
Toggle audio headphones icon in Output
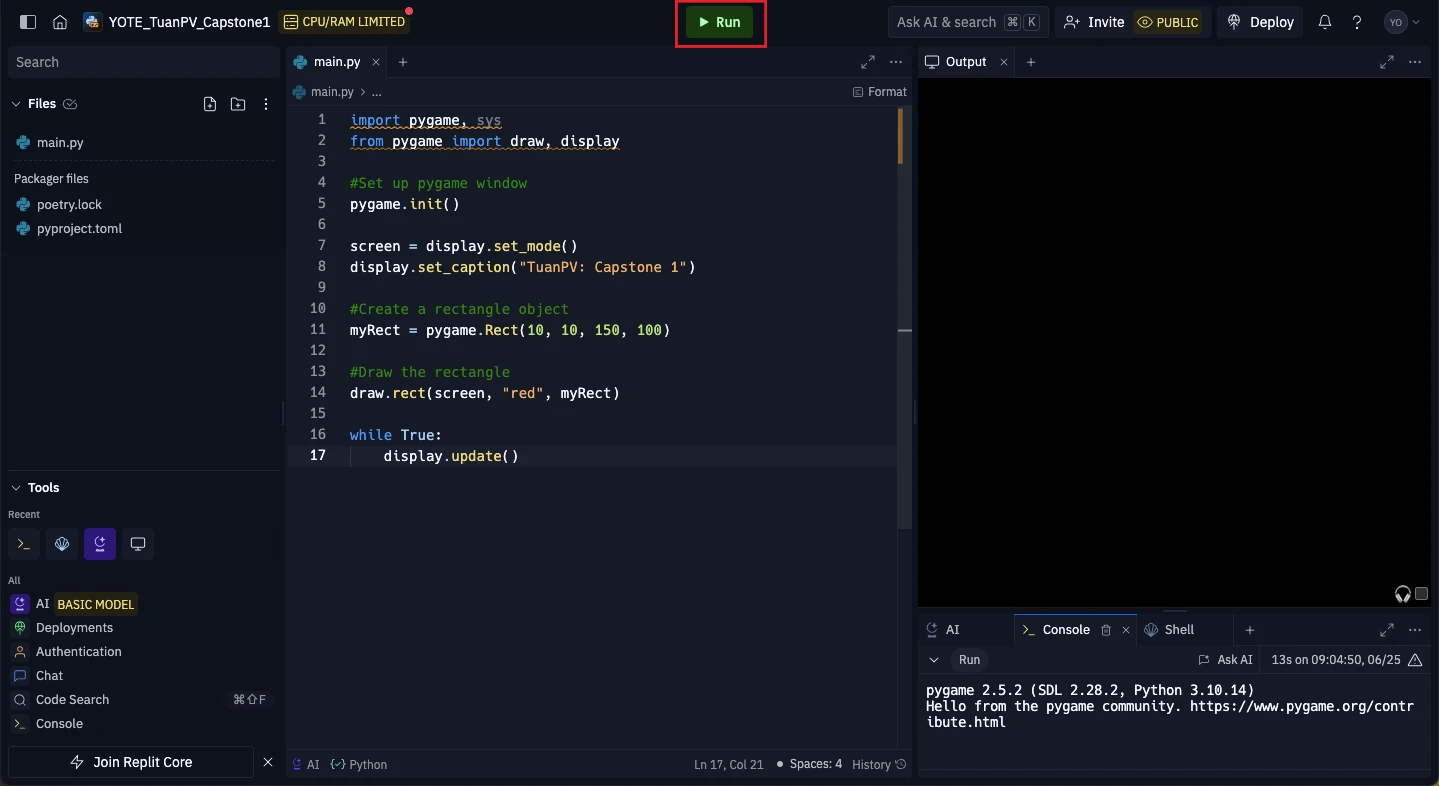click(1403, 594)
